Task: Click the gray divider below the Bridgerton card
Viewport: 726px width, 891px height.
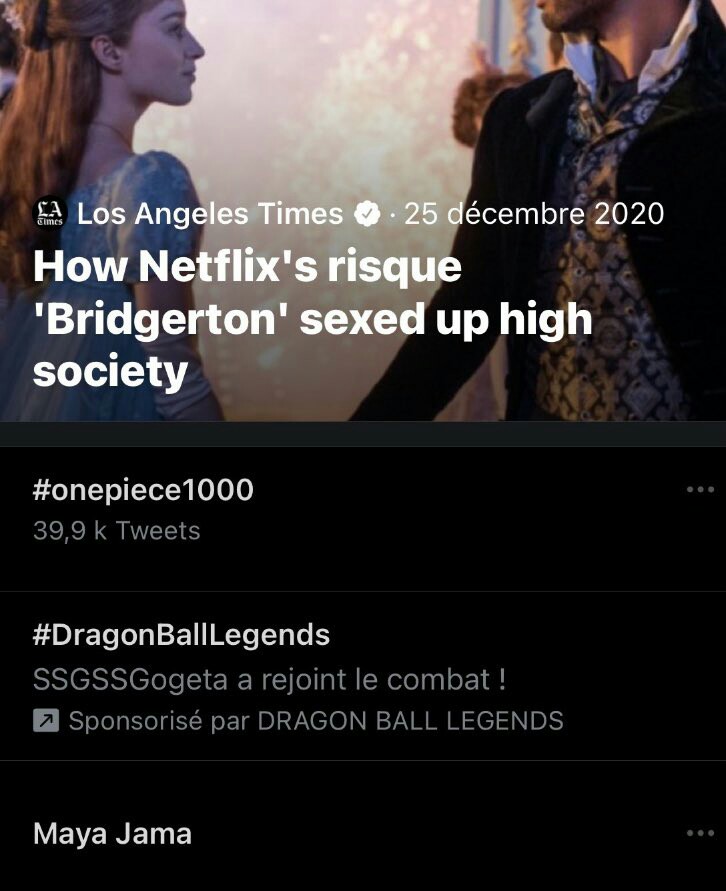Action: coord(363,433)
